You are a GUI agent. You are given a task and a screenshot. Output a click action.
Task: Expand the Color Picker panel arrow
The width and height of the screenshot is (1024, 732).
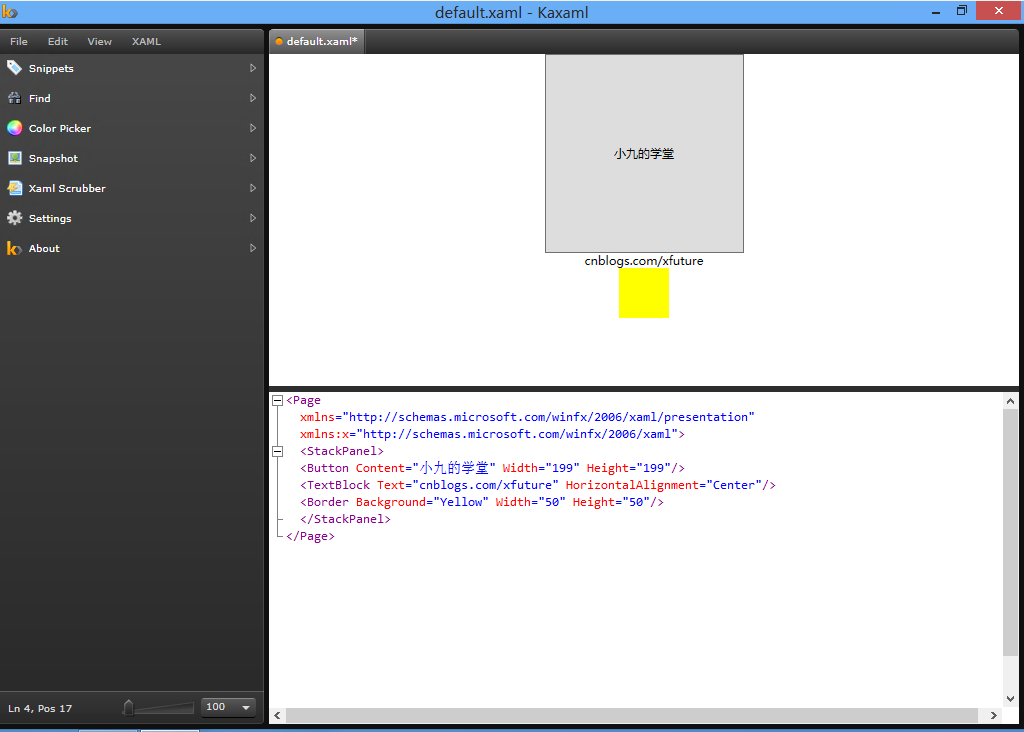[x=253, y=128]
